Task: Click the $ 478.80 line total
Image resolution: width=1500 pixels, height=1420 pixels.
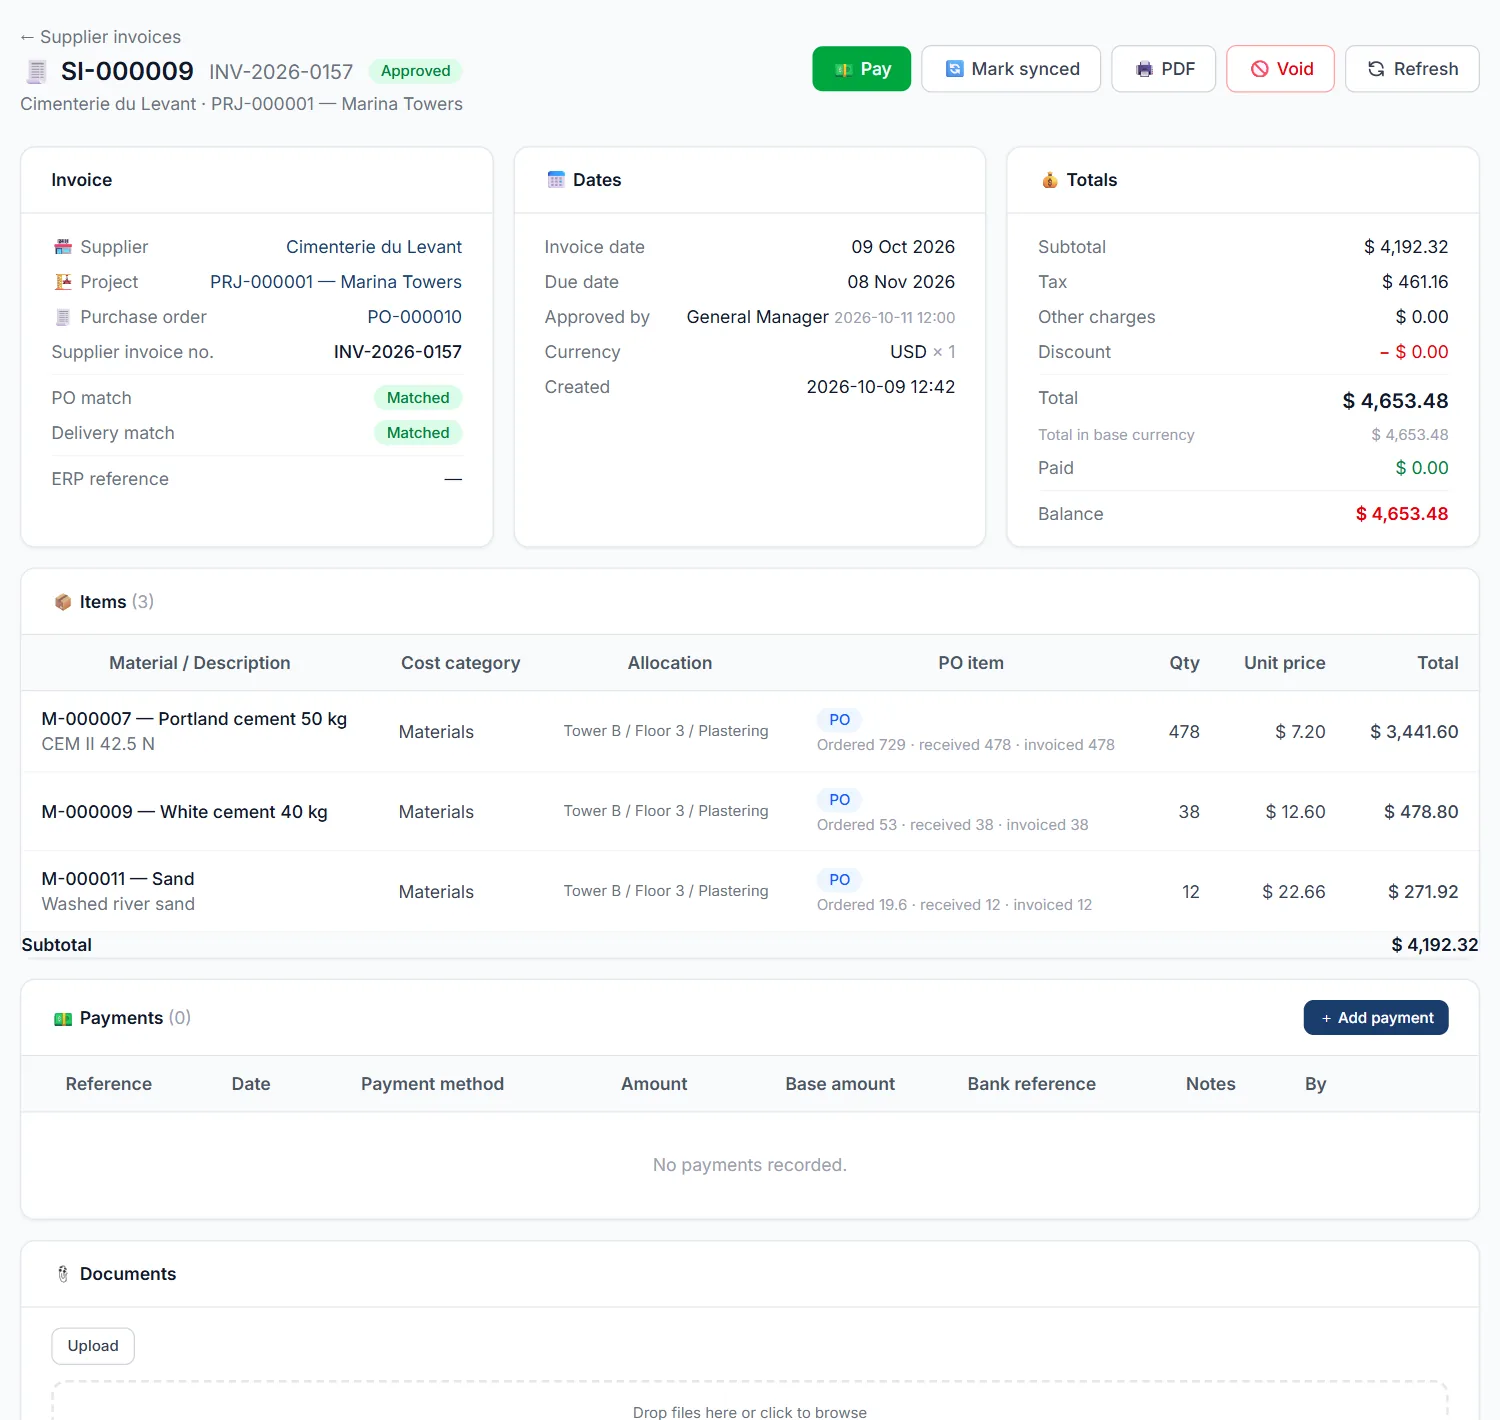Action: pos(1421,812)
